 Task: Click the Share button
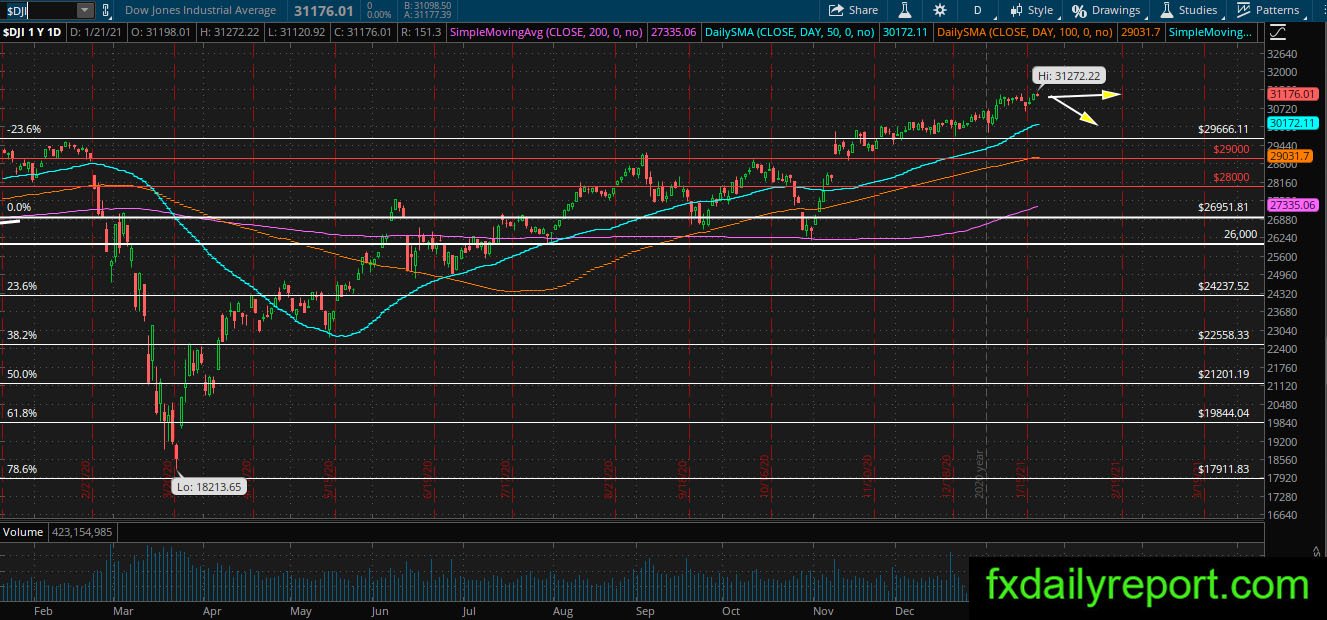point(853,10)
